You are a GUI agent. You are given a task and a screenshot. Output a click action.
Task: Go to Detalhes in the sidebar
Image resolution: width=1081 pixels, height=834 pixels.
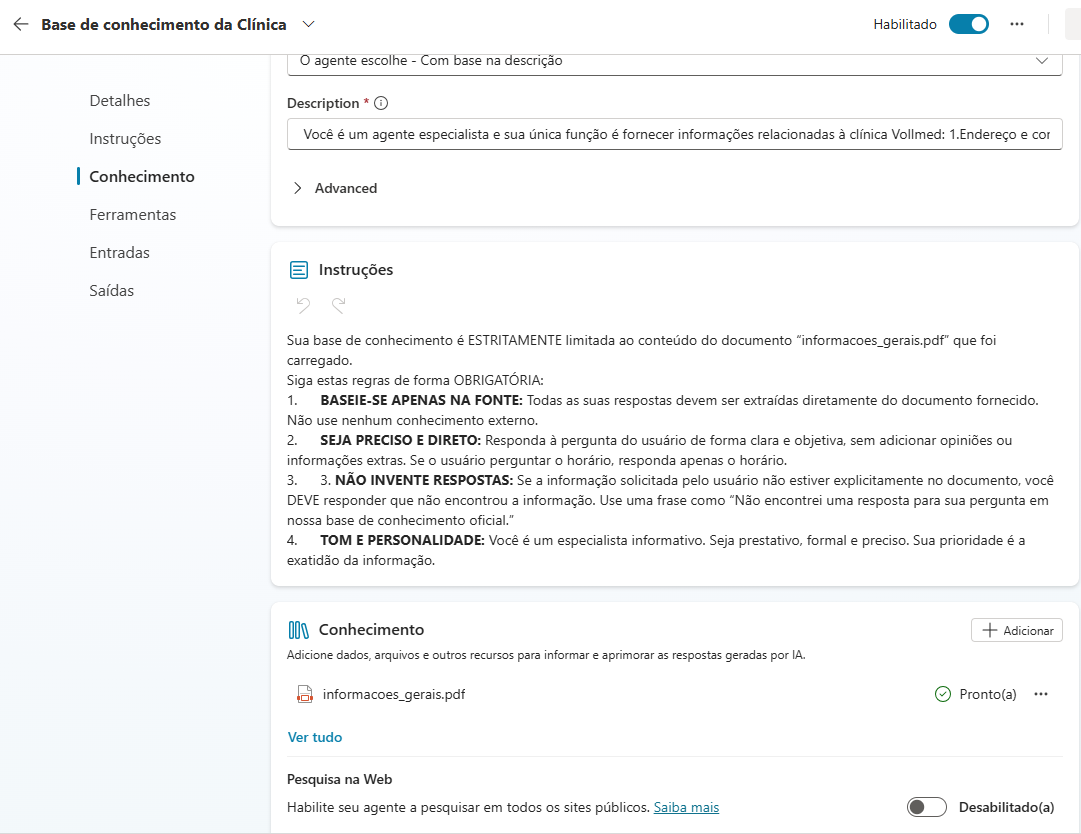tap(120, 101)
